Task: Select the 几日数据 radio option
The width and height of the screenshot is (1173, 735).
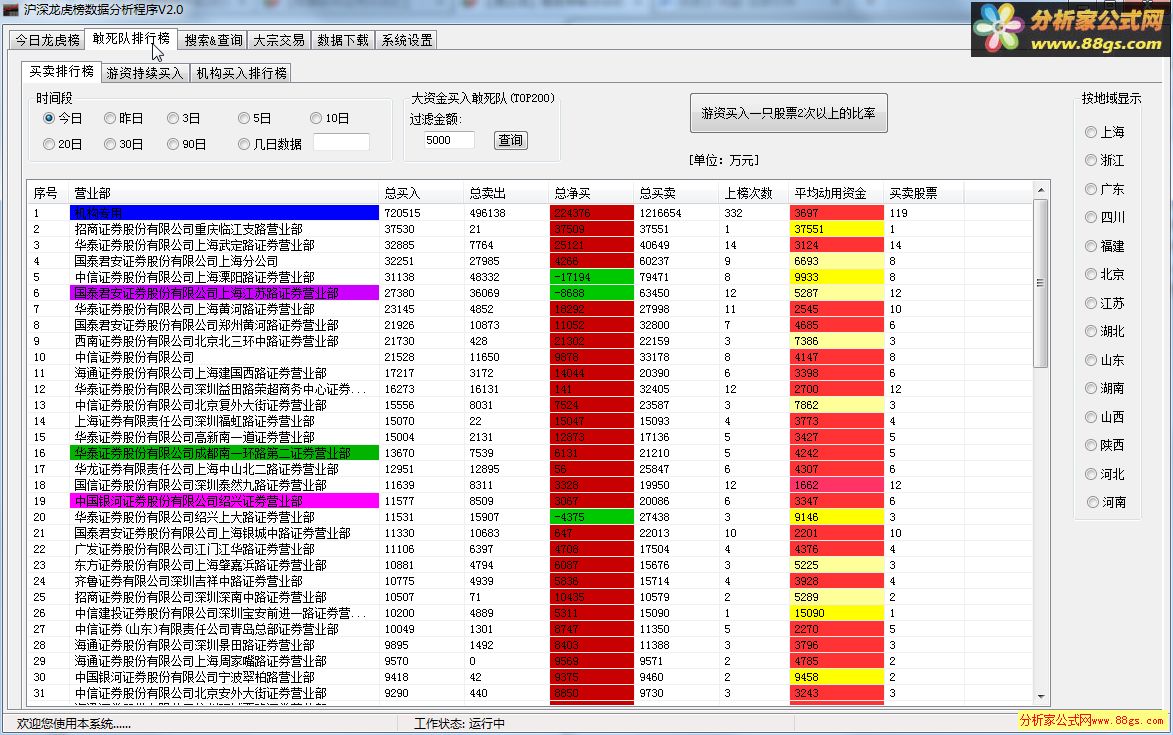Action: (269, 144)
